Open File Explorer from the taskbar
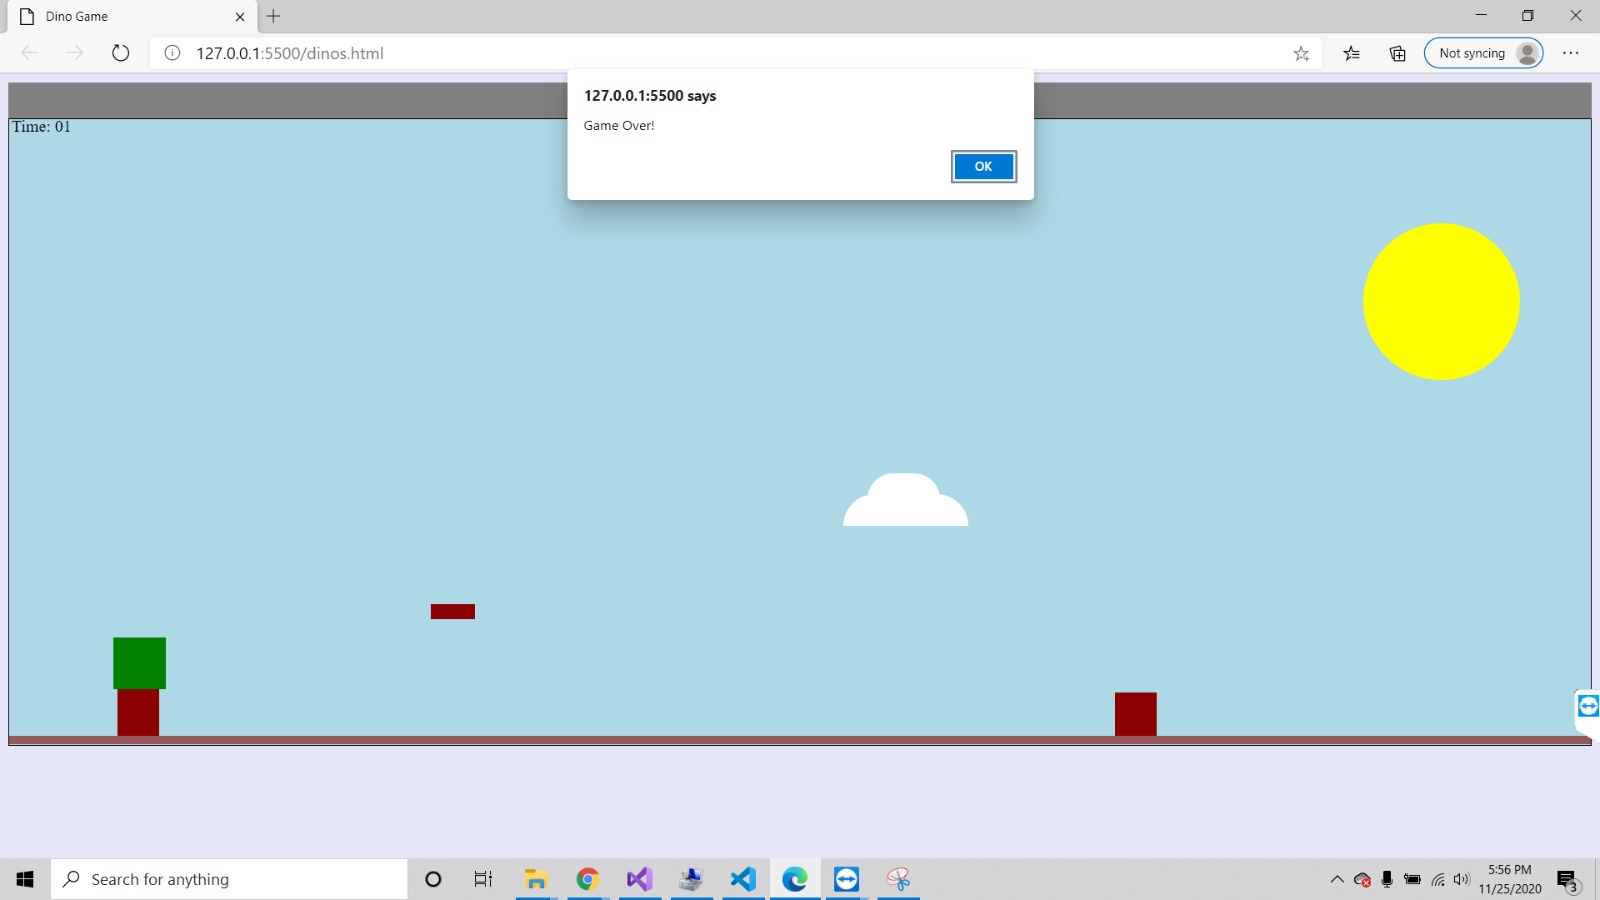Viewport: 1600px width, 900px height. pyautogui.click(x=536, y=879)
